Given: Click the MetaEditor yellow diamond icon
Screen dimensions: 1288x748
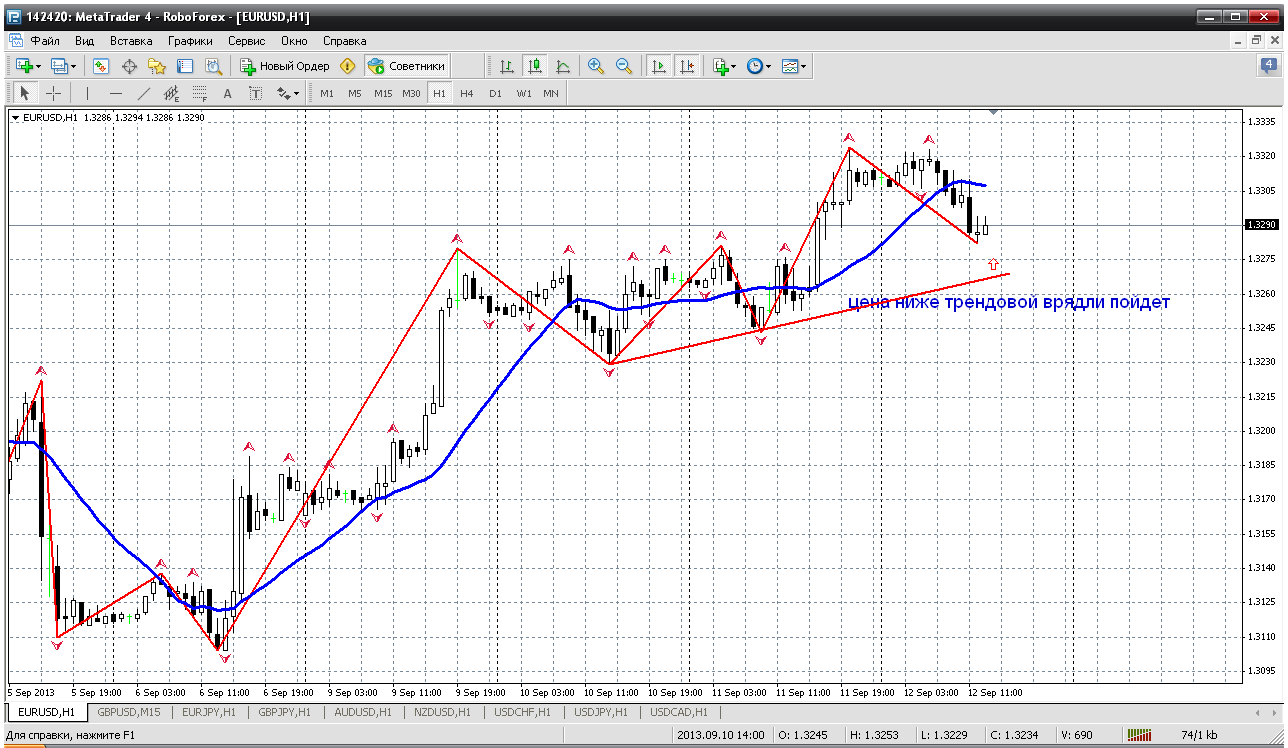Looking at the screenshot, I should [348, 66].
